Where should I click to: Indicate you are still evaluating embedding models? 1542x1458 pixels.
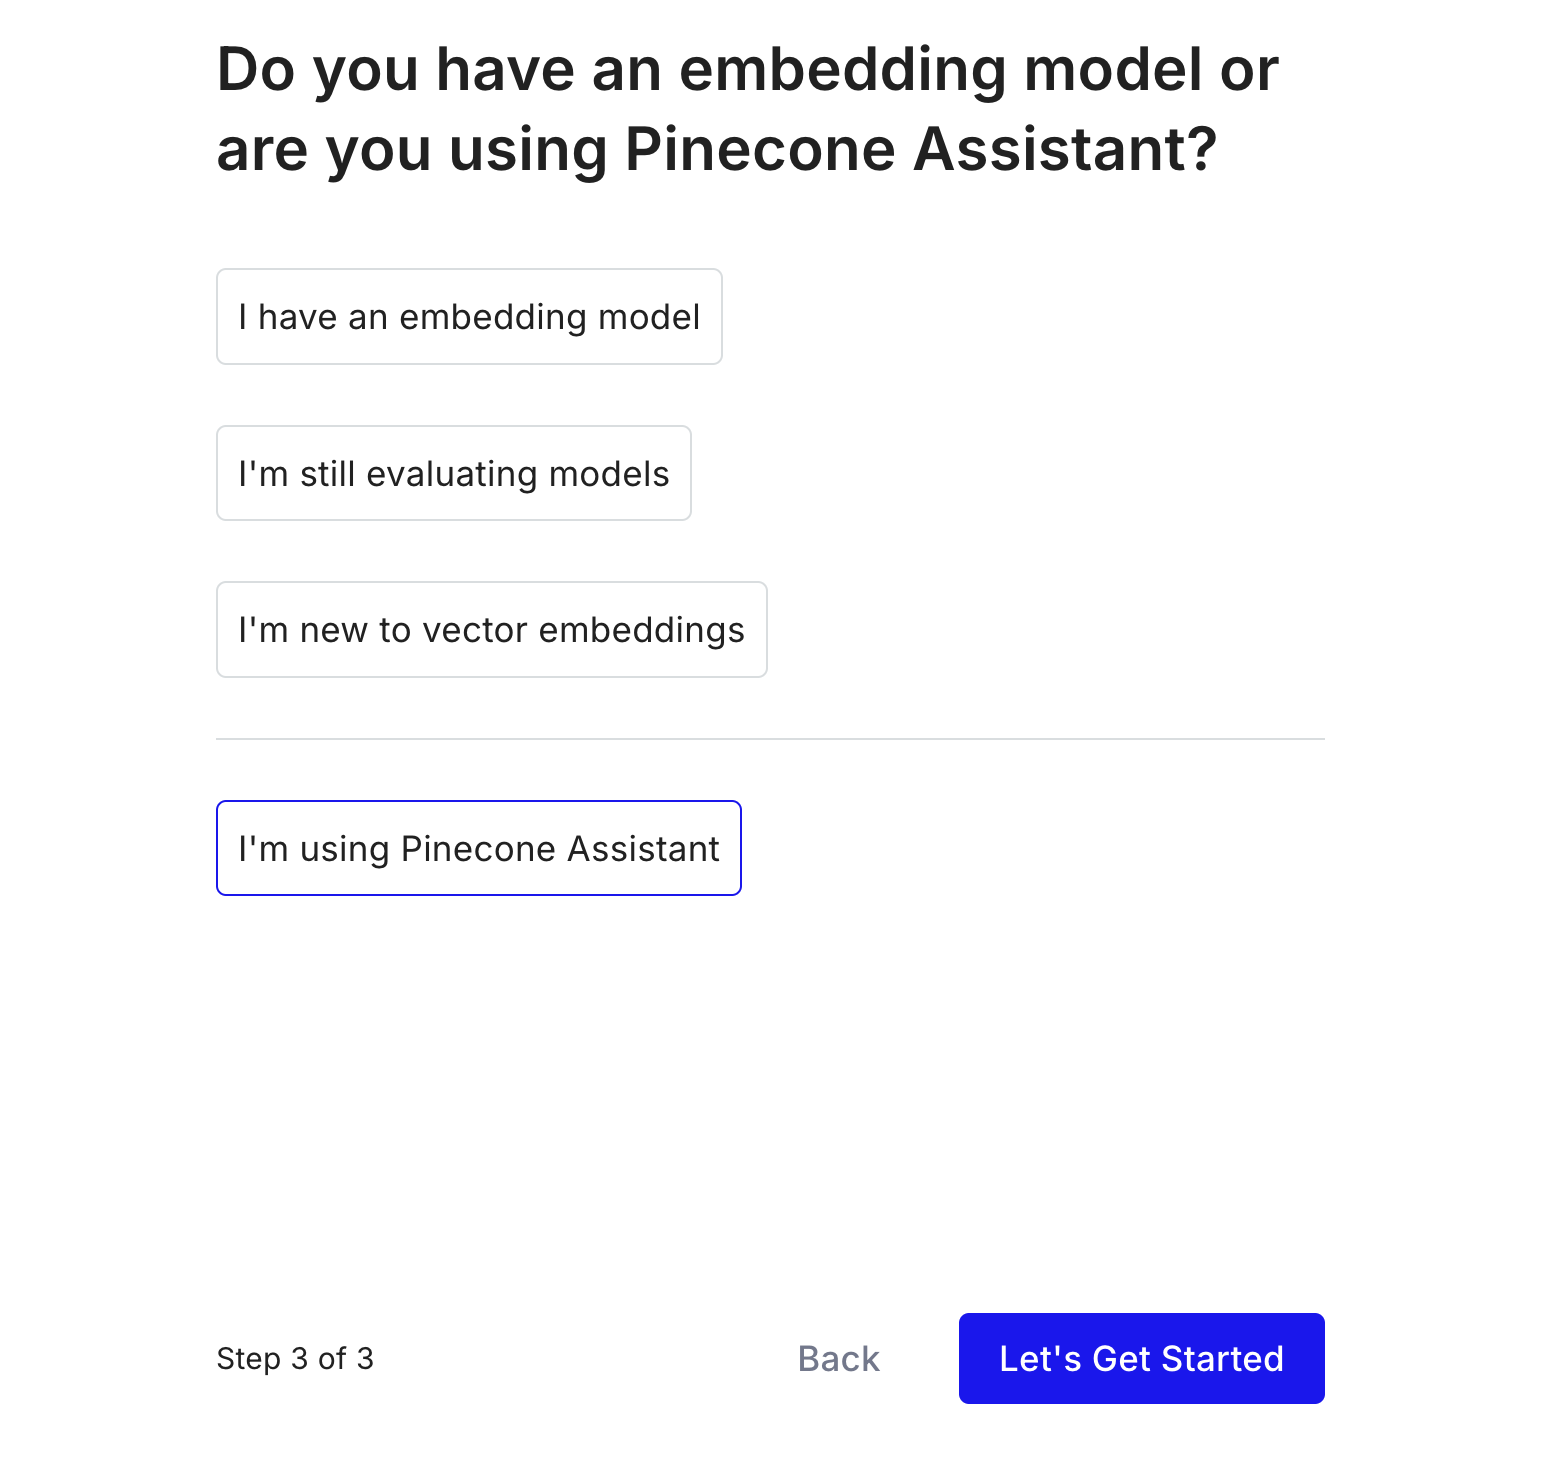pyautogui.click(x=453, y=473)
